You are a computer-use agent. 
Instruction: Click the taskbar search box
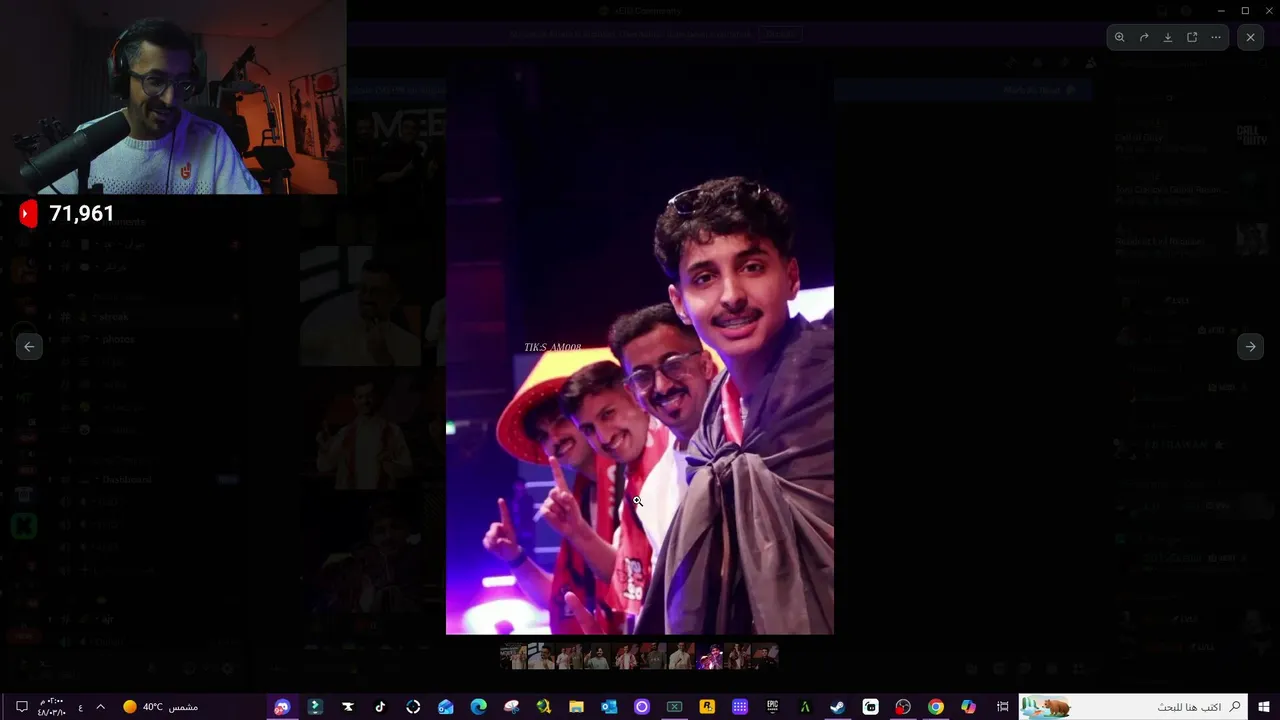click(x=1133, y=707)
